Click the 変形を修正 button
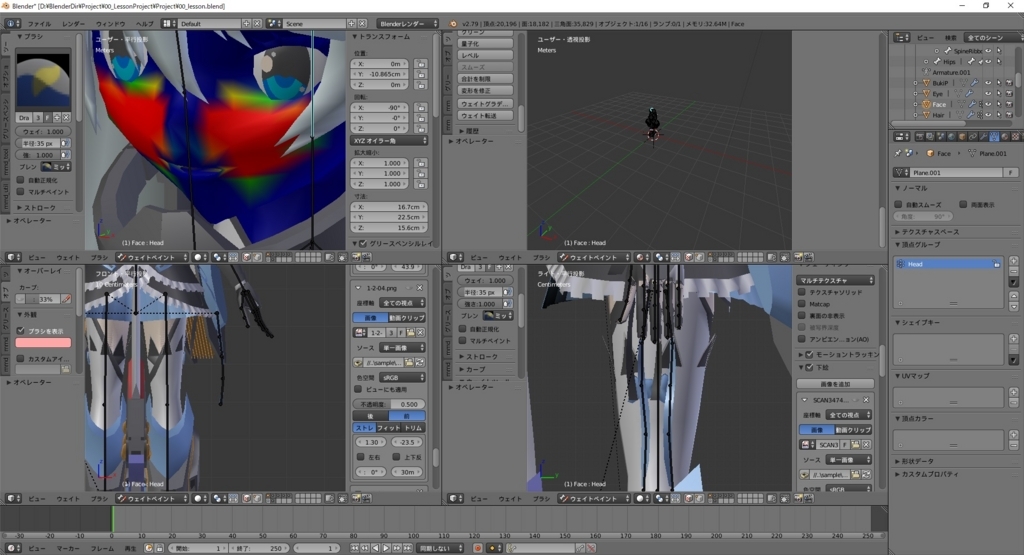 (x=485, y=91)
